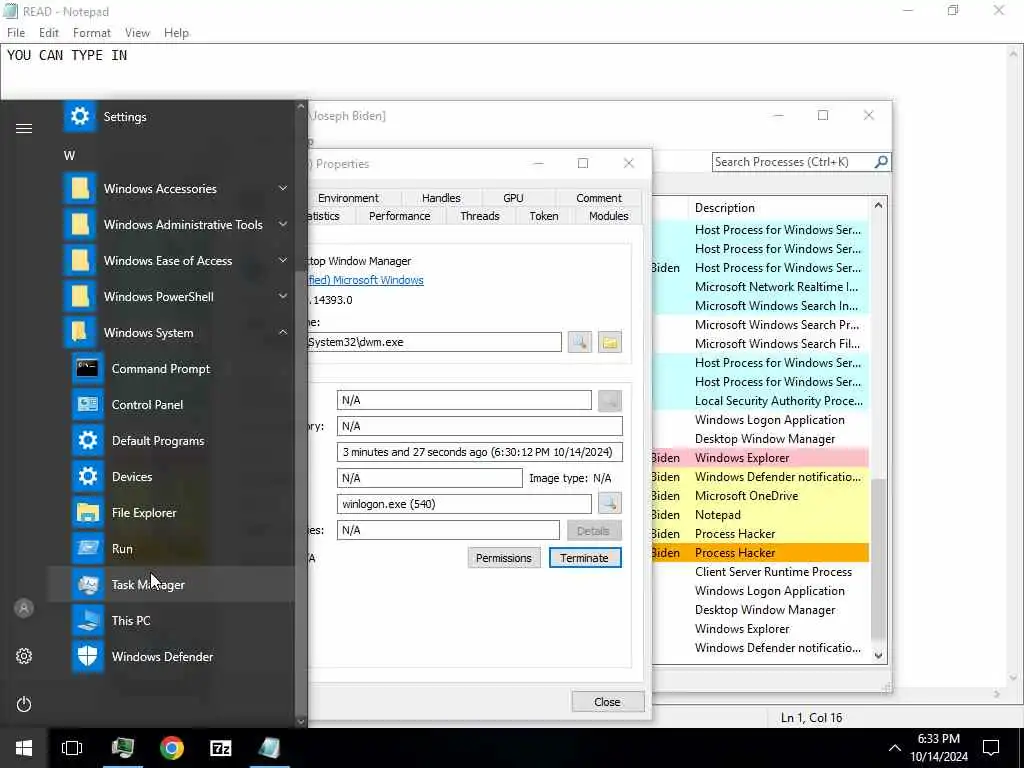Image resolution: width=1024 pixels, height=768 pixels.
Task: Click the Permissions button
Action: pos(504,558)
